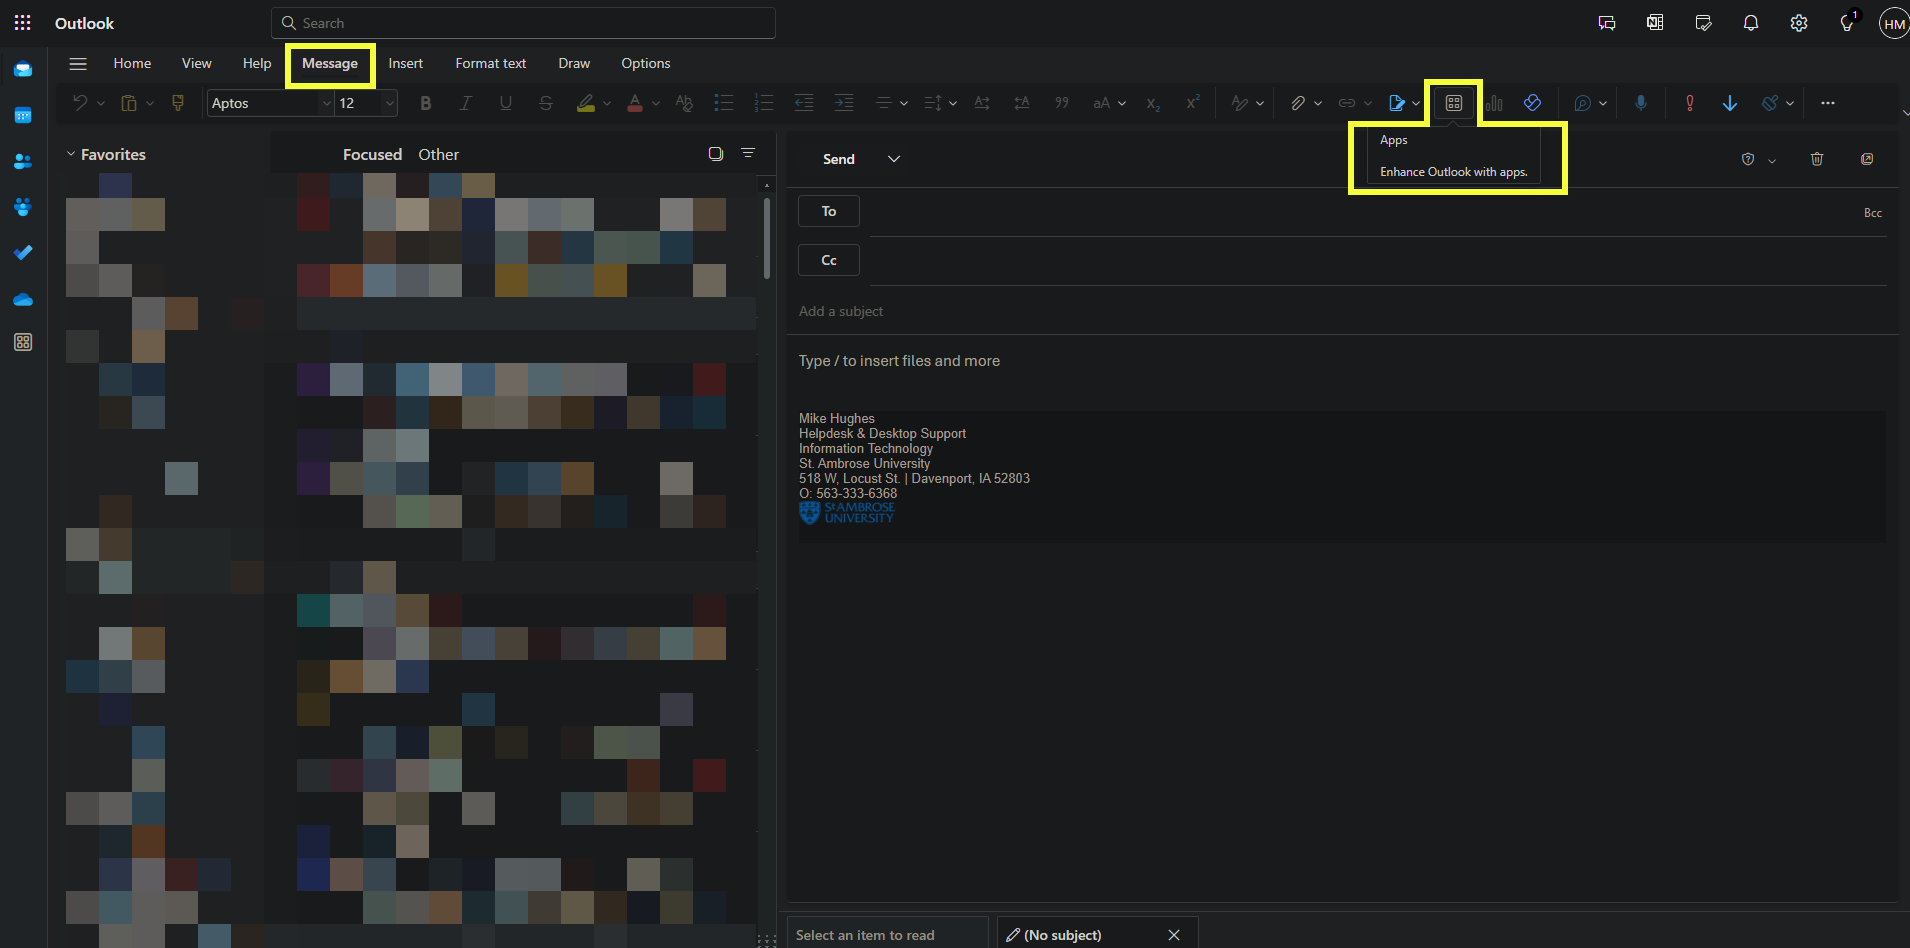Toggle the navigation pane hamburger menu

pyautogui.click(x=78, y=63)
